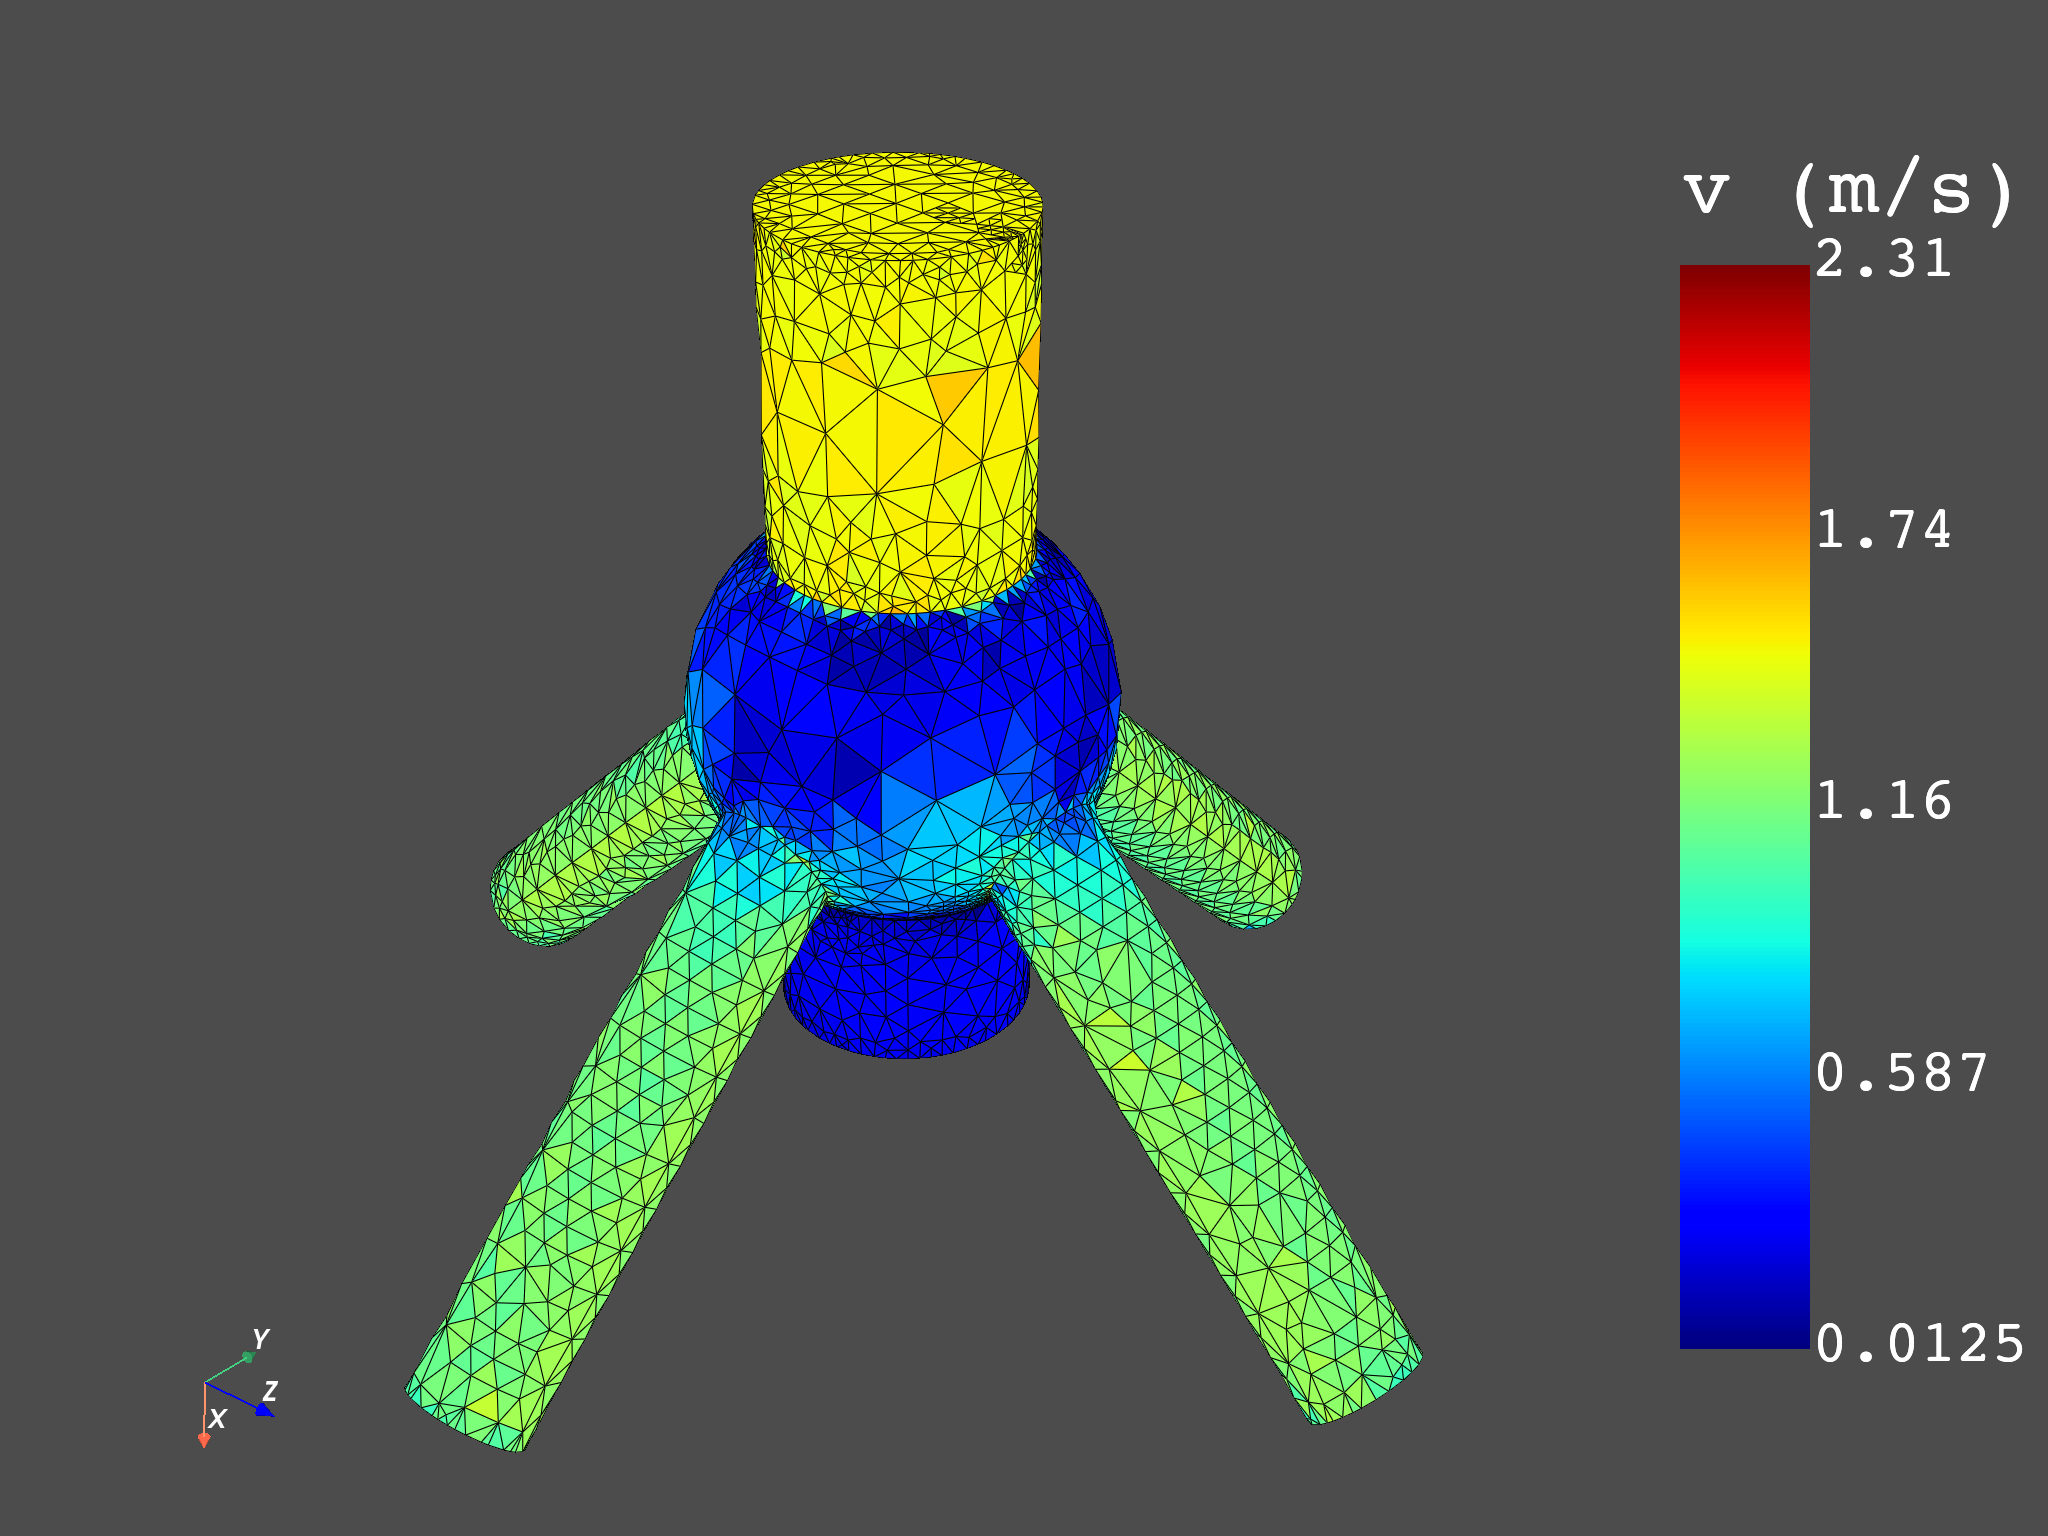Image resolution: width=2048 pixels, height=1536 pixels.
Task: Click the 1.16 scale label
Action: tap(1883, 802)
